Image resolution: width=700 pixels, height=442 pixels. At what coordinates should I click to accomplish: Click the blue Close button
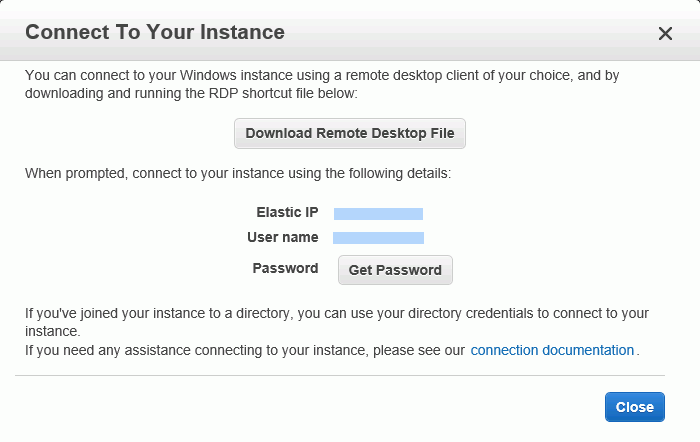(x=635, y=407)
